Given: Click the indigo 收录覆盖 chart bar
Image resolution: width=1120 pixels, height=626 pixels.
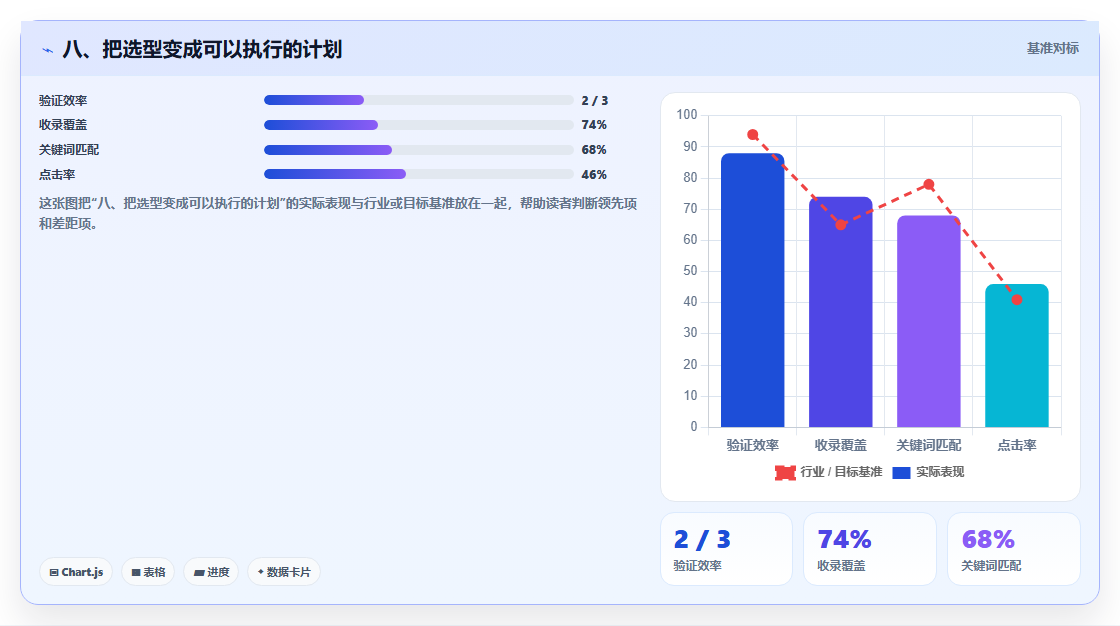Looking at the screenshot, I should (841, 312).
